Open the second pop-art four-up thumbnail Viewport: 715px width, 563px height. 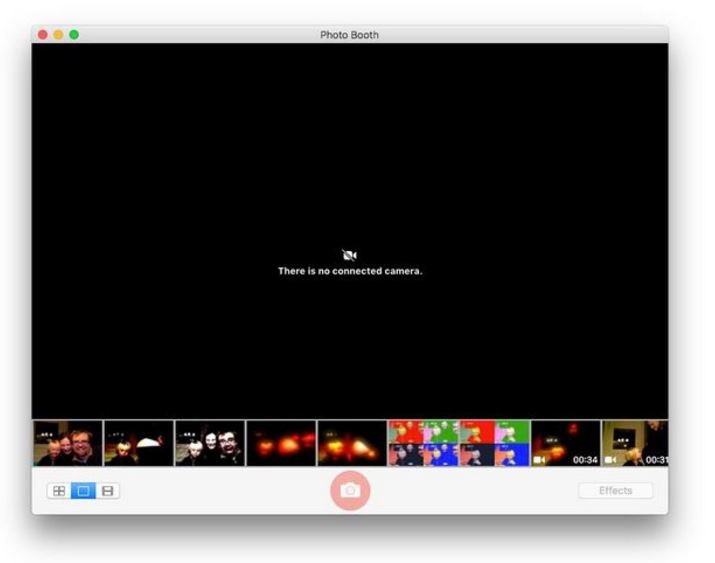tap(495, 443)
